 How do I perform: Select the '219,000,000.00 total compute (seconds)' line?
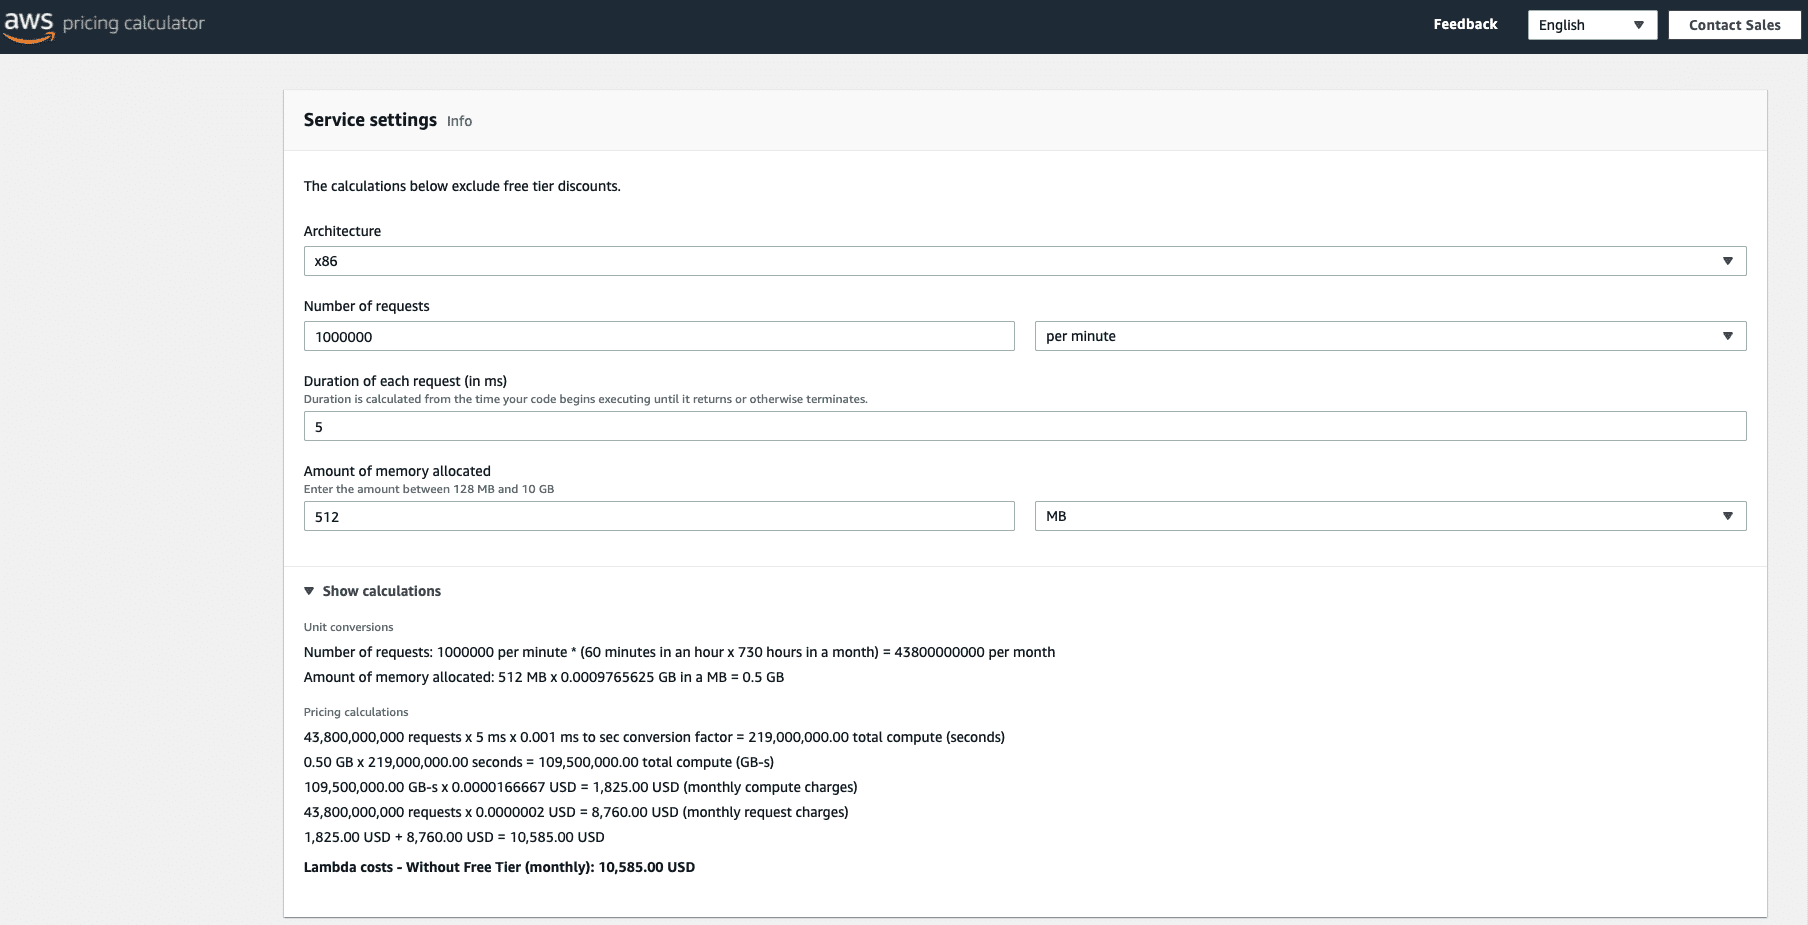click(654, 737)
